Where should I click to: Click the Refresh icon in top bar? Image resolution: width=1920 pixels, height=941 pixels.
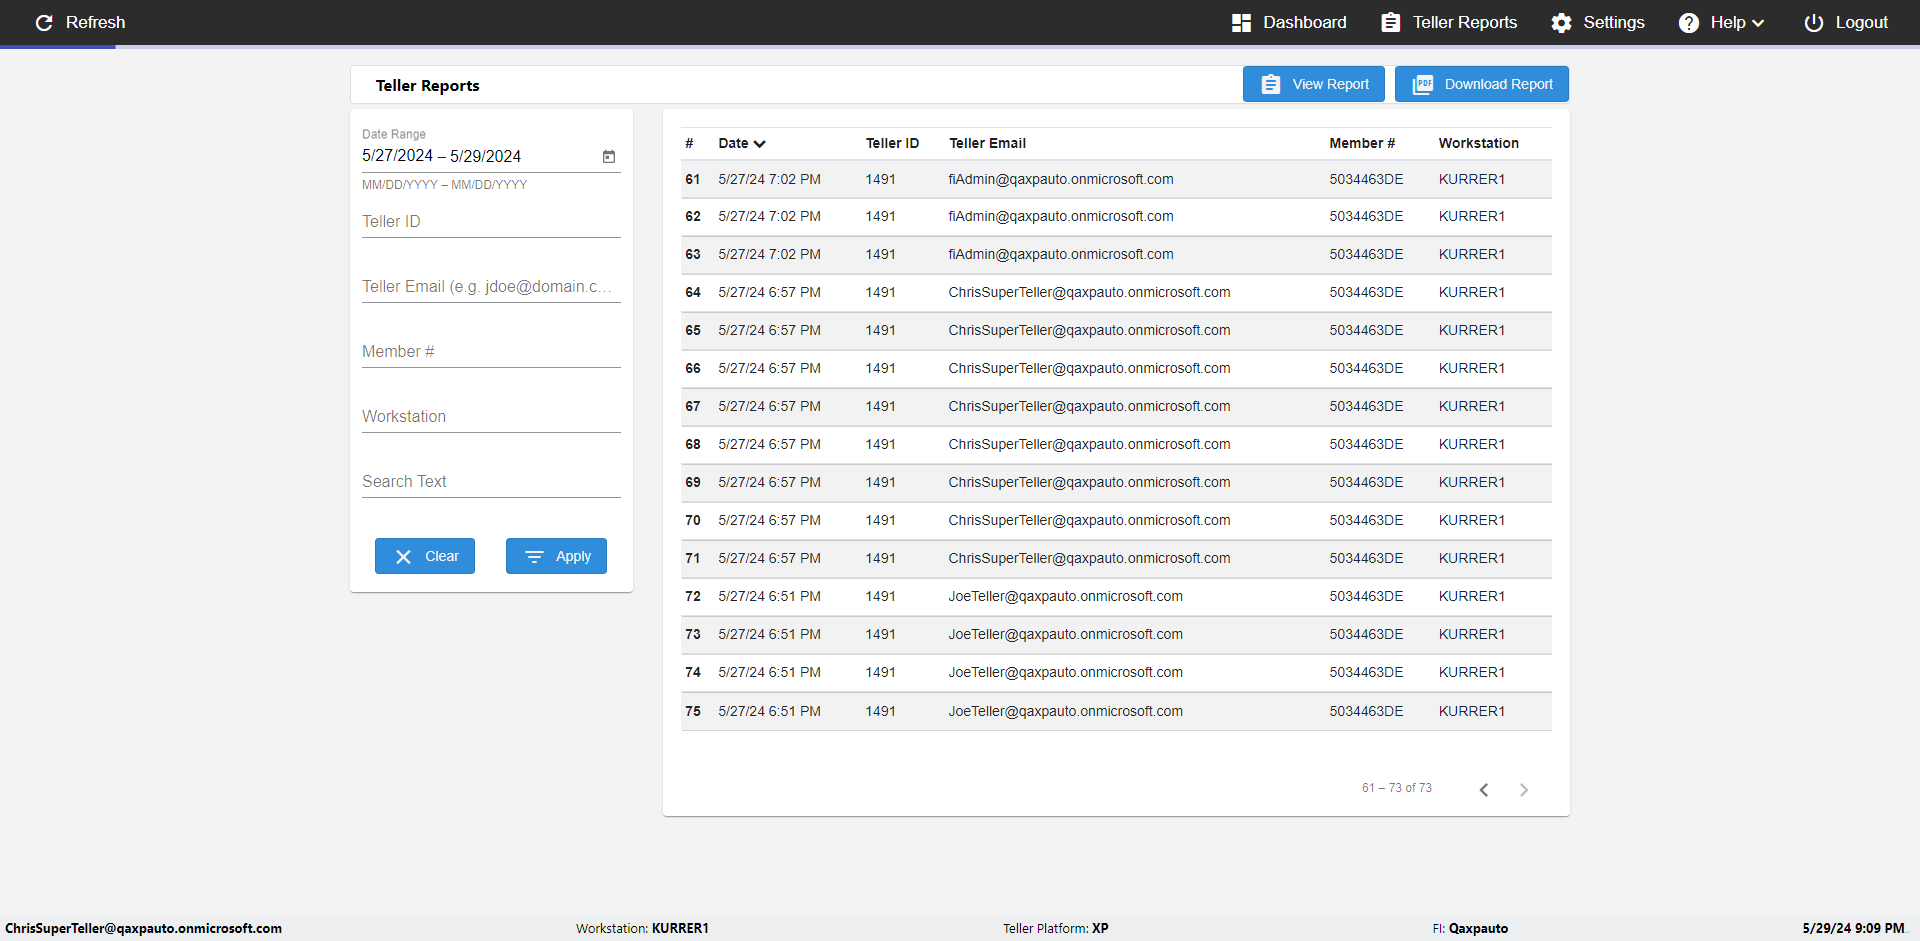click(x=44, y=22)
